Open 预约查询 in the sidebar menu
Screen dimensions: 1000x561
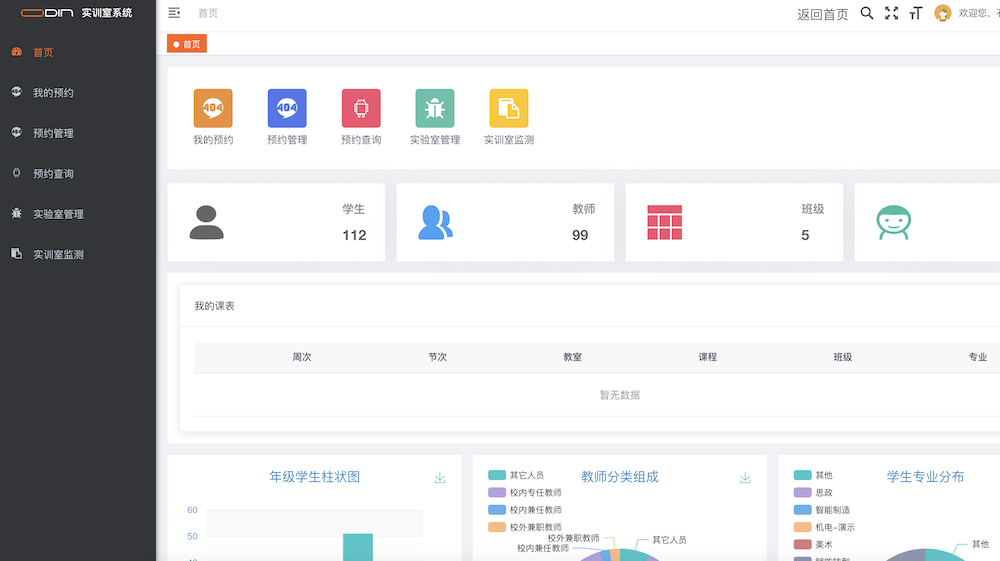tap(78, 173)
